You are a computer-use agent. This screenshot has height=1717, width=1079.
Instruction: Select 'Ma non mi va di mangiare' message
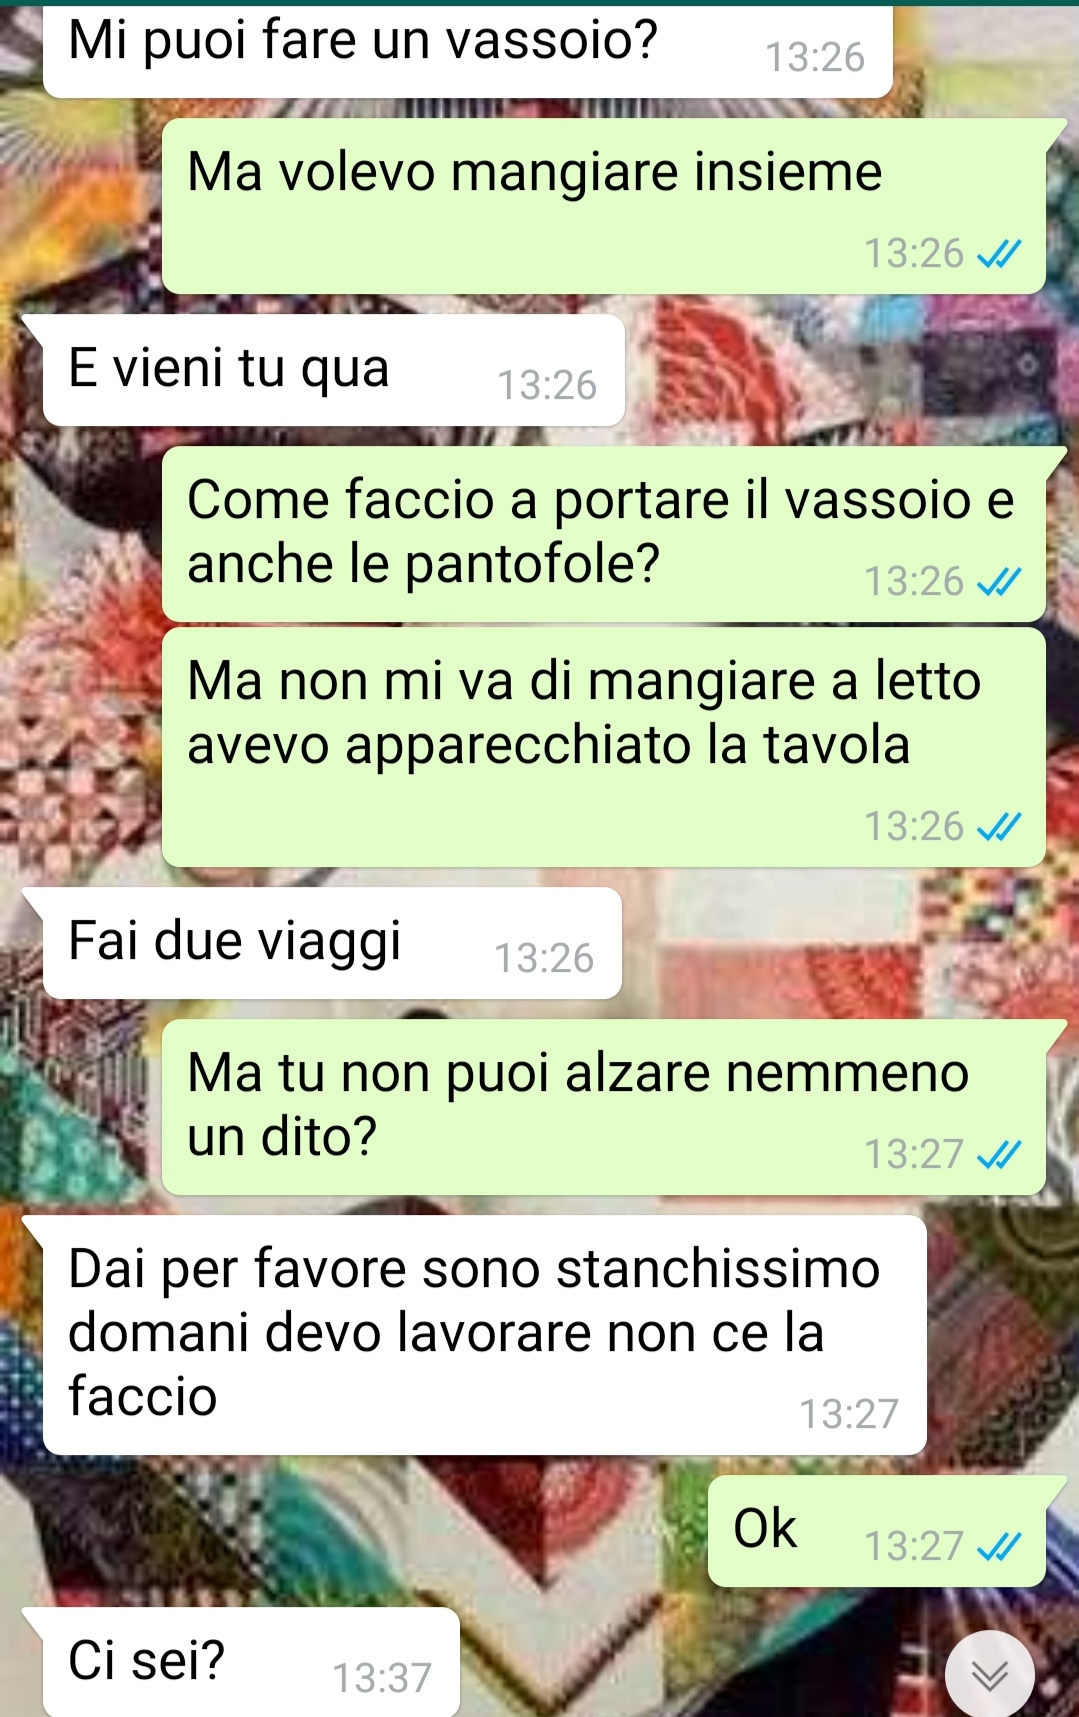(x=604, y=747)
